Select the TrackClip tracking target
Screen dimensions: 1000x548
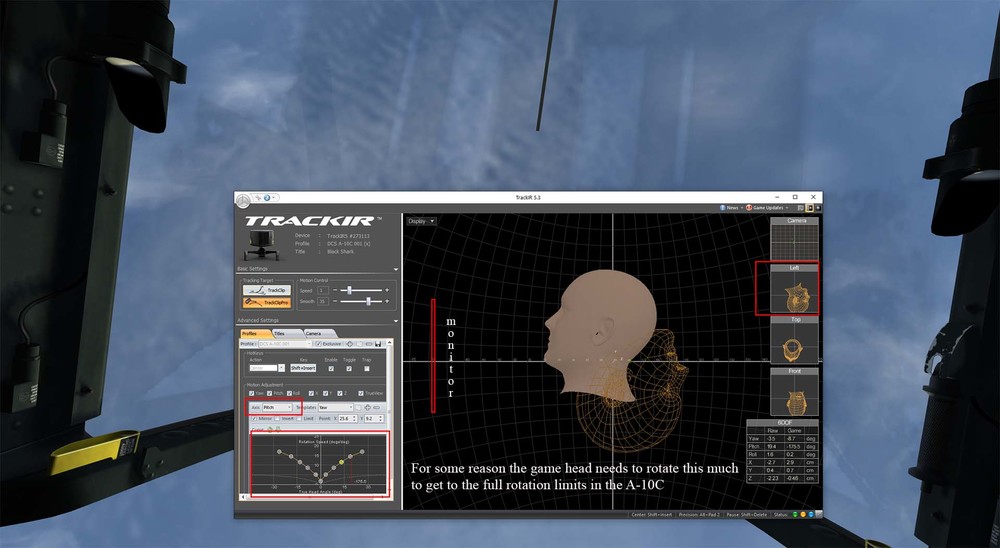[267, 290]
